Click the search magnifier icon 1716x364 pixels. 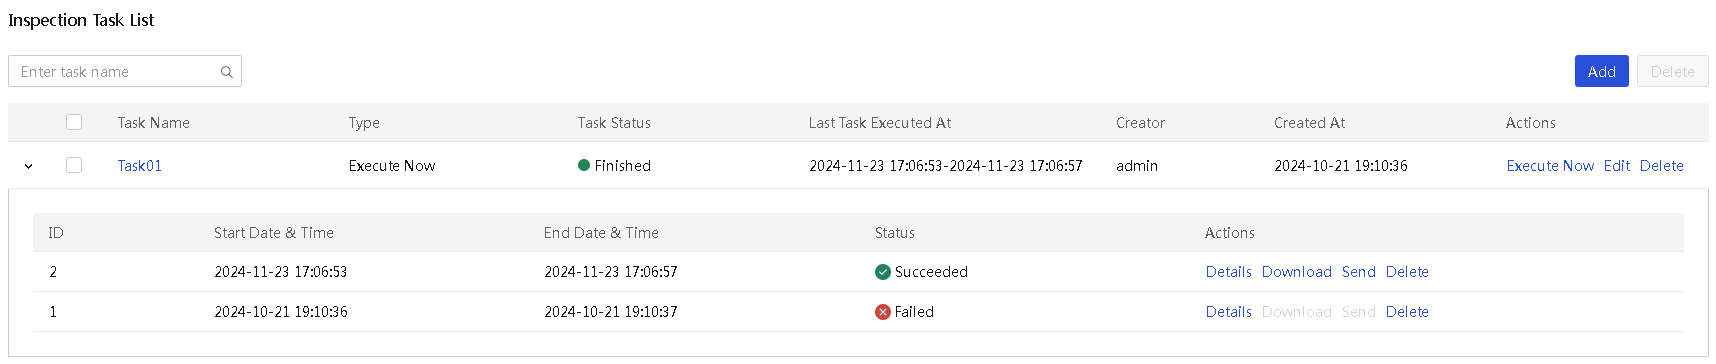[227, 72]
